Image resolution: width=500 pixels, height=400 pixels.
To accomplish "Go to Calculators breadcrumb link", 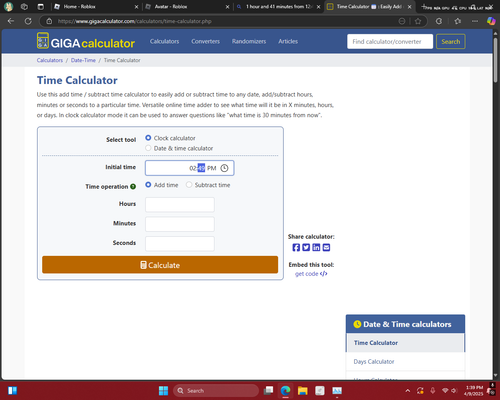I will click(50, 60).
